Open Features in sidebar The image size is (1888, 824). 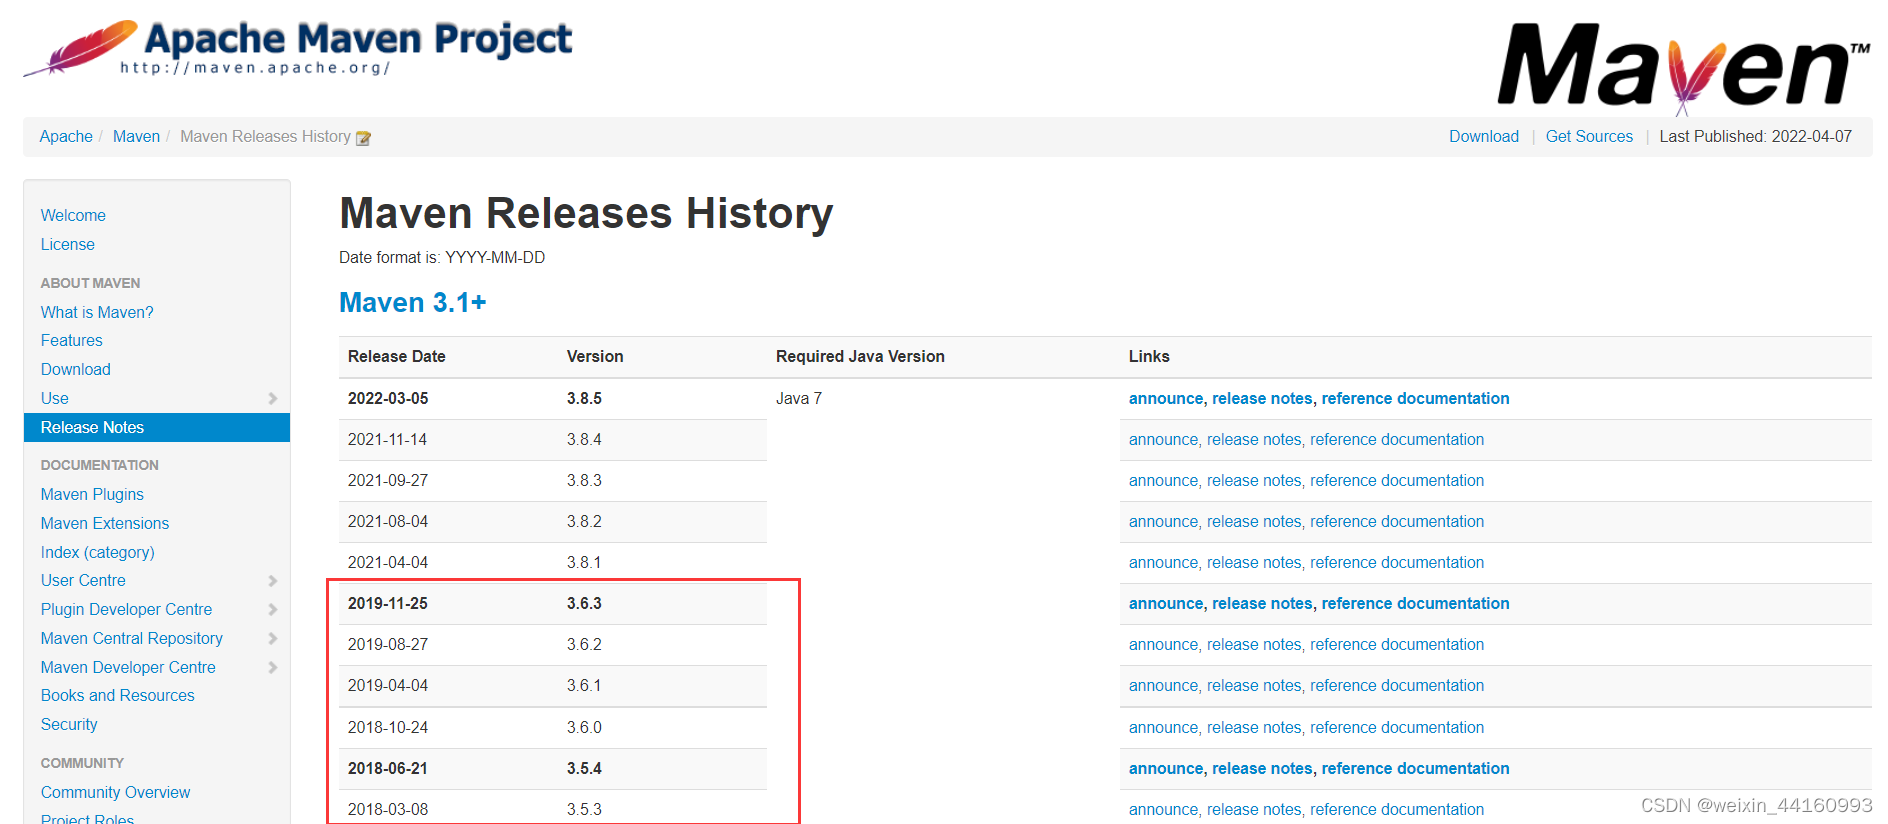click(x=72, y=340)
